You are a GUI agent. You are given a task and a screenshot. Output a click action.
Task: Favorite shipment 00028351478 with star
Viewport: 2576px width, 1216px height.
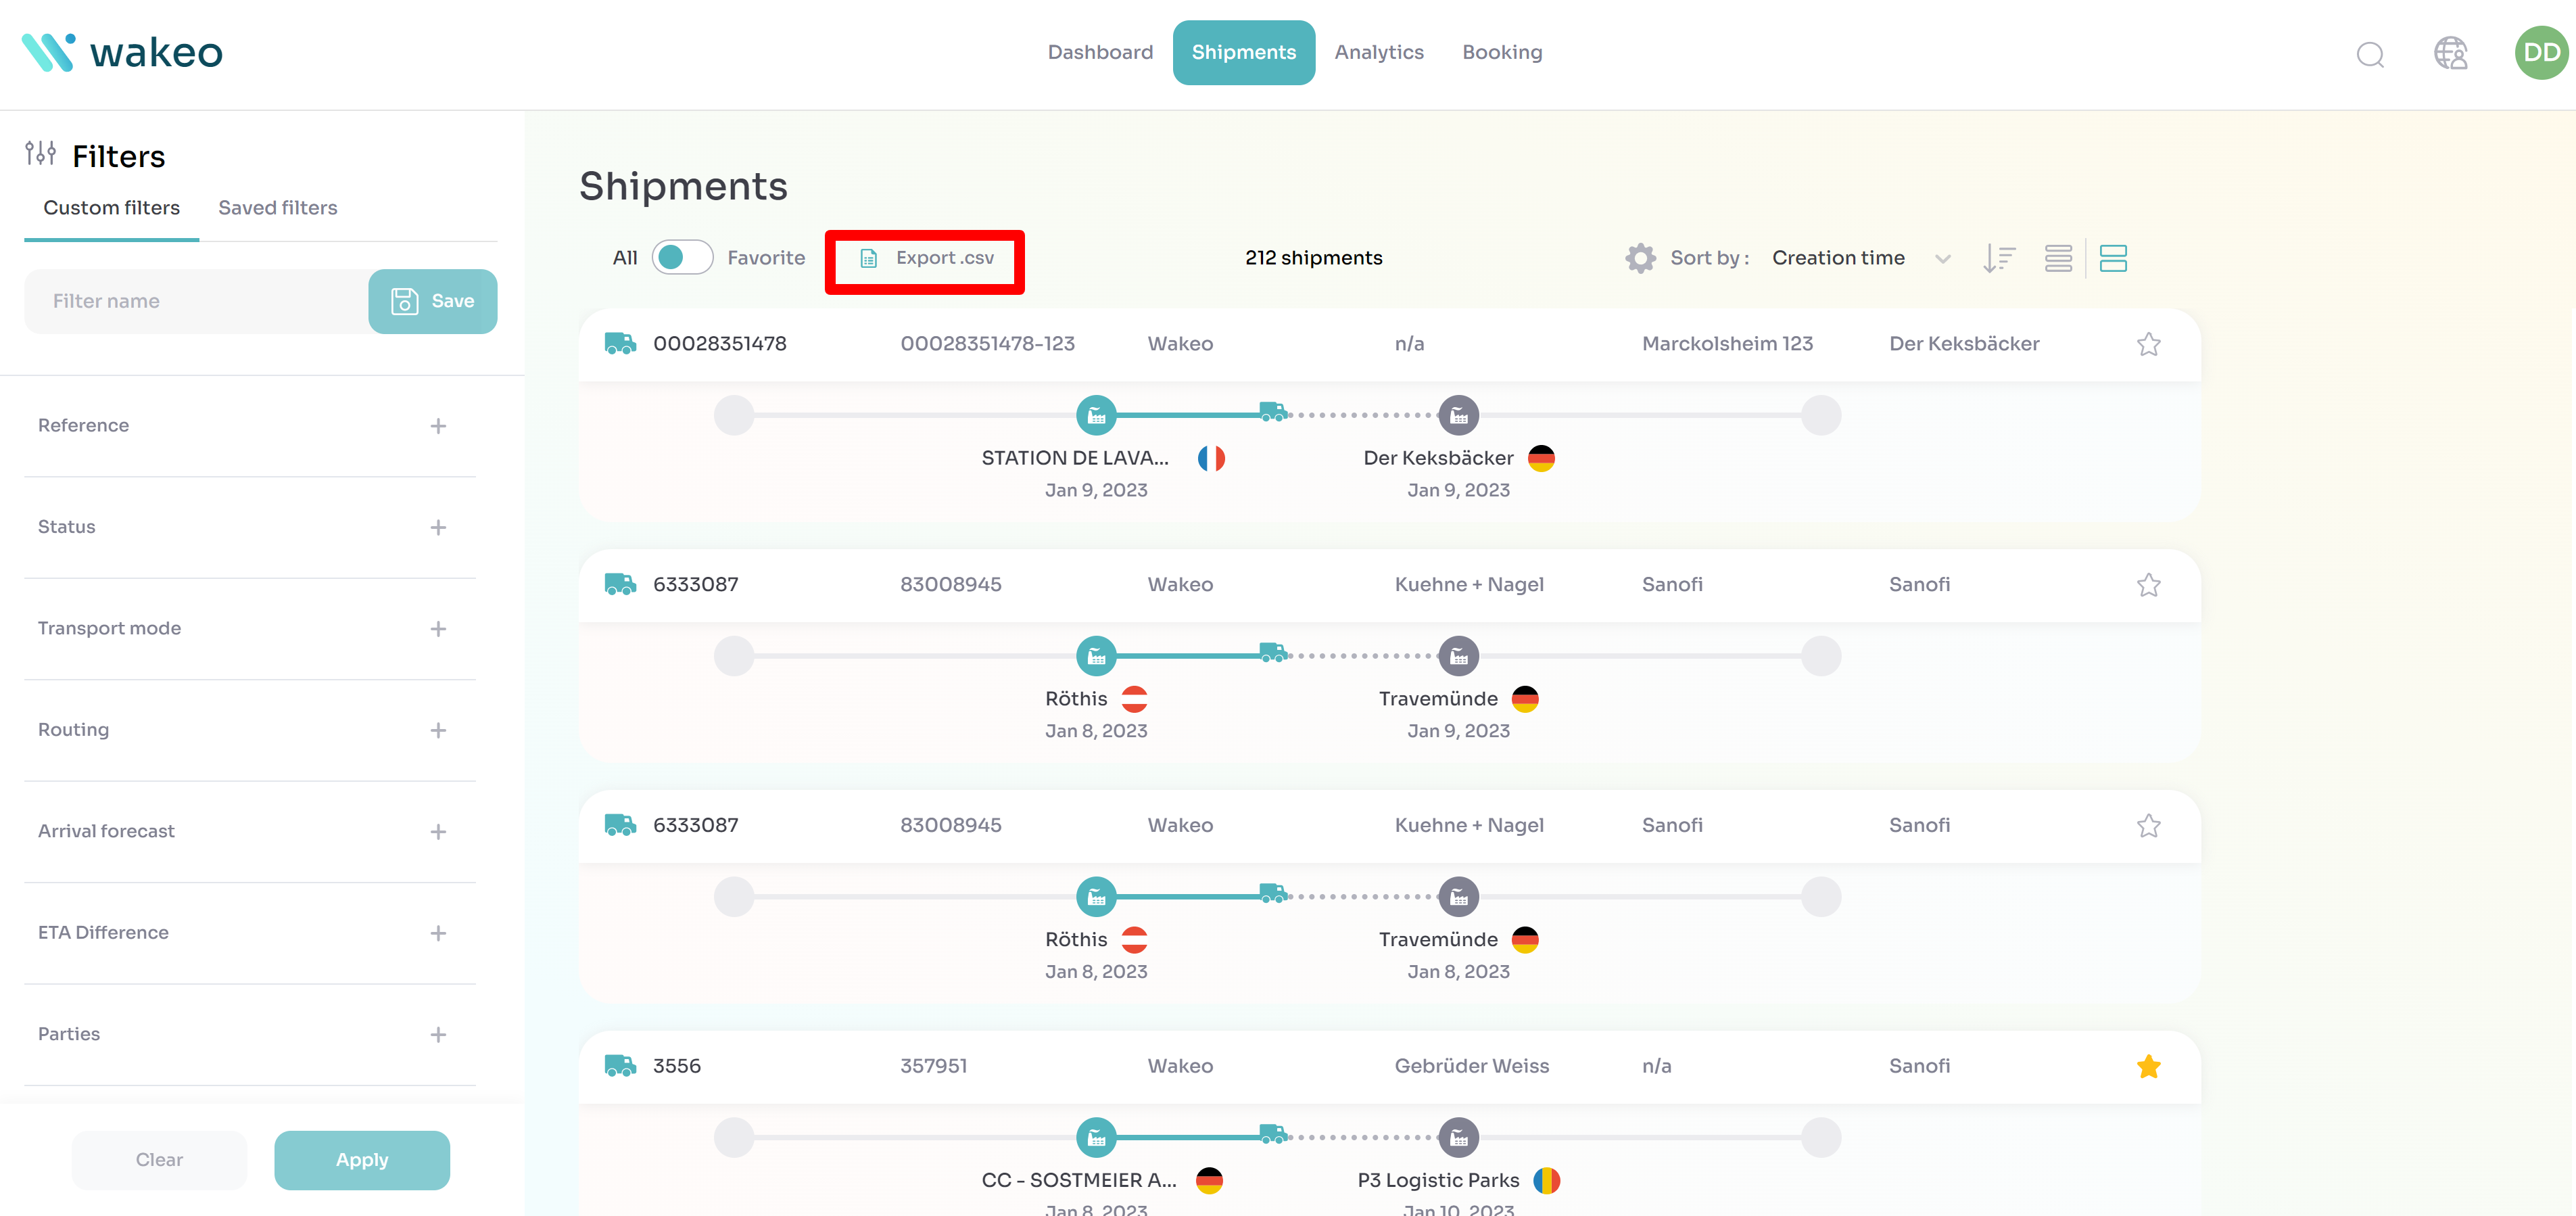[x=2148, y=344]
